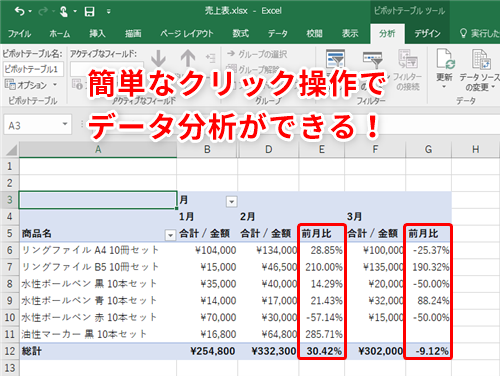
Task: Click the Insert Slicer icon
Action: 336,58
